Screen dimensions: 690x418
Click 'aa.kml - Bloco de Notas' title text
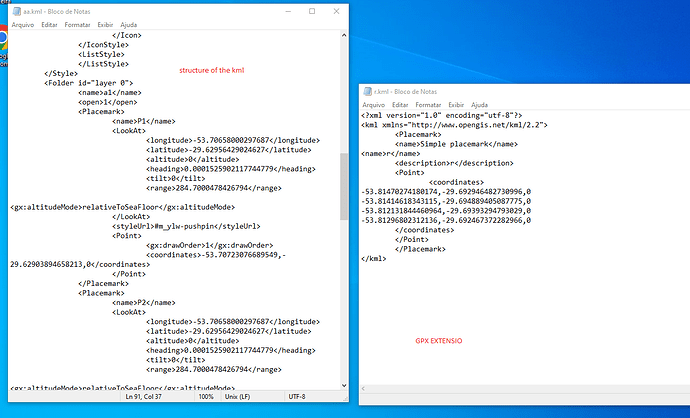[57, 11]
